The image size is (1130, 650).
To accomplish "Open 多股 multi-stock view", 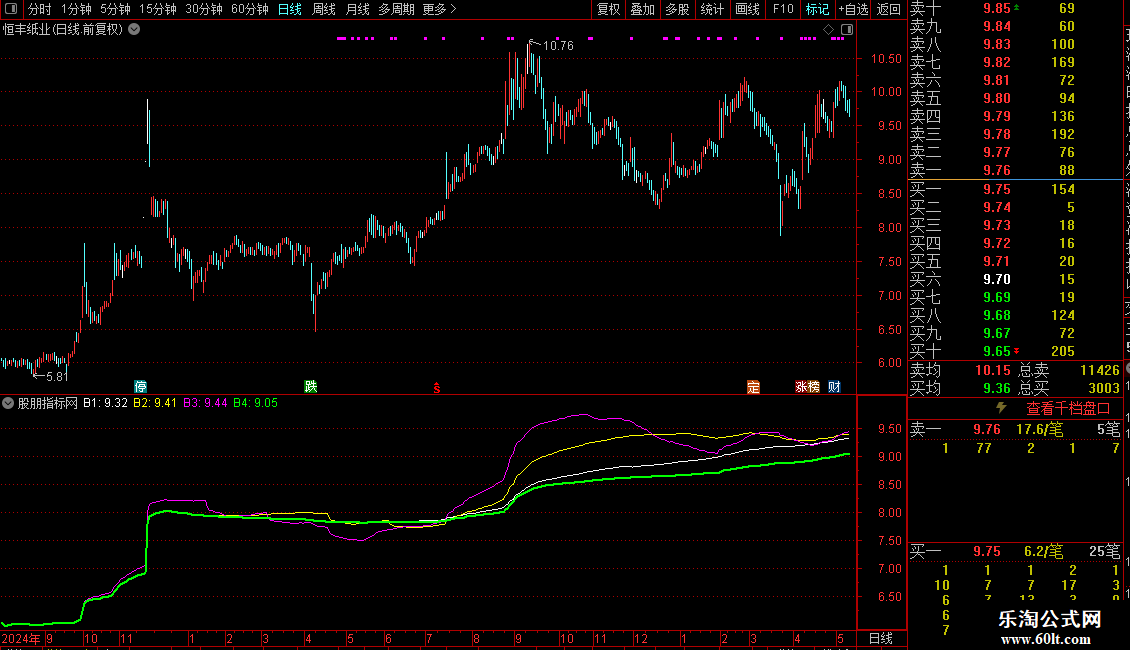I will [677, 9].
